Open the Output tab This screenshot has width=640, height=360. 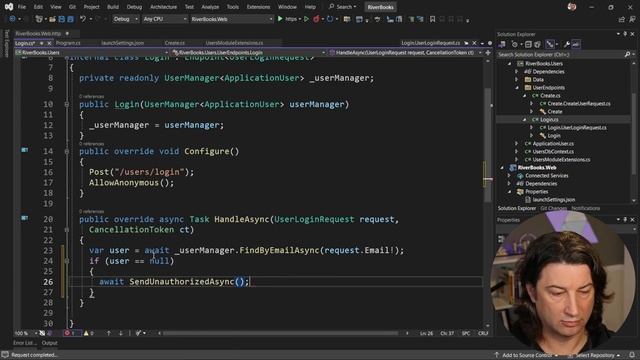point(49,343)
